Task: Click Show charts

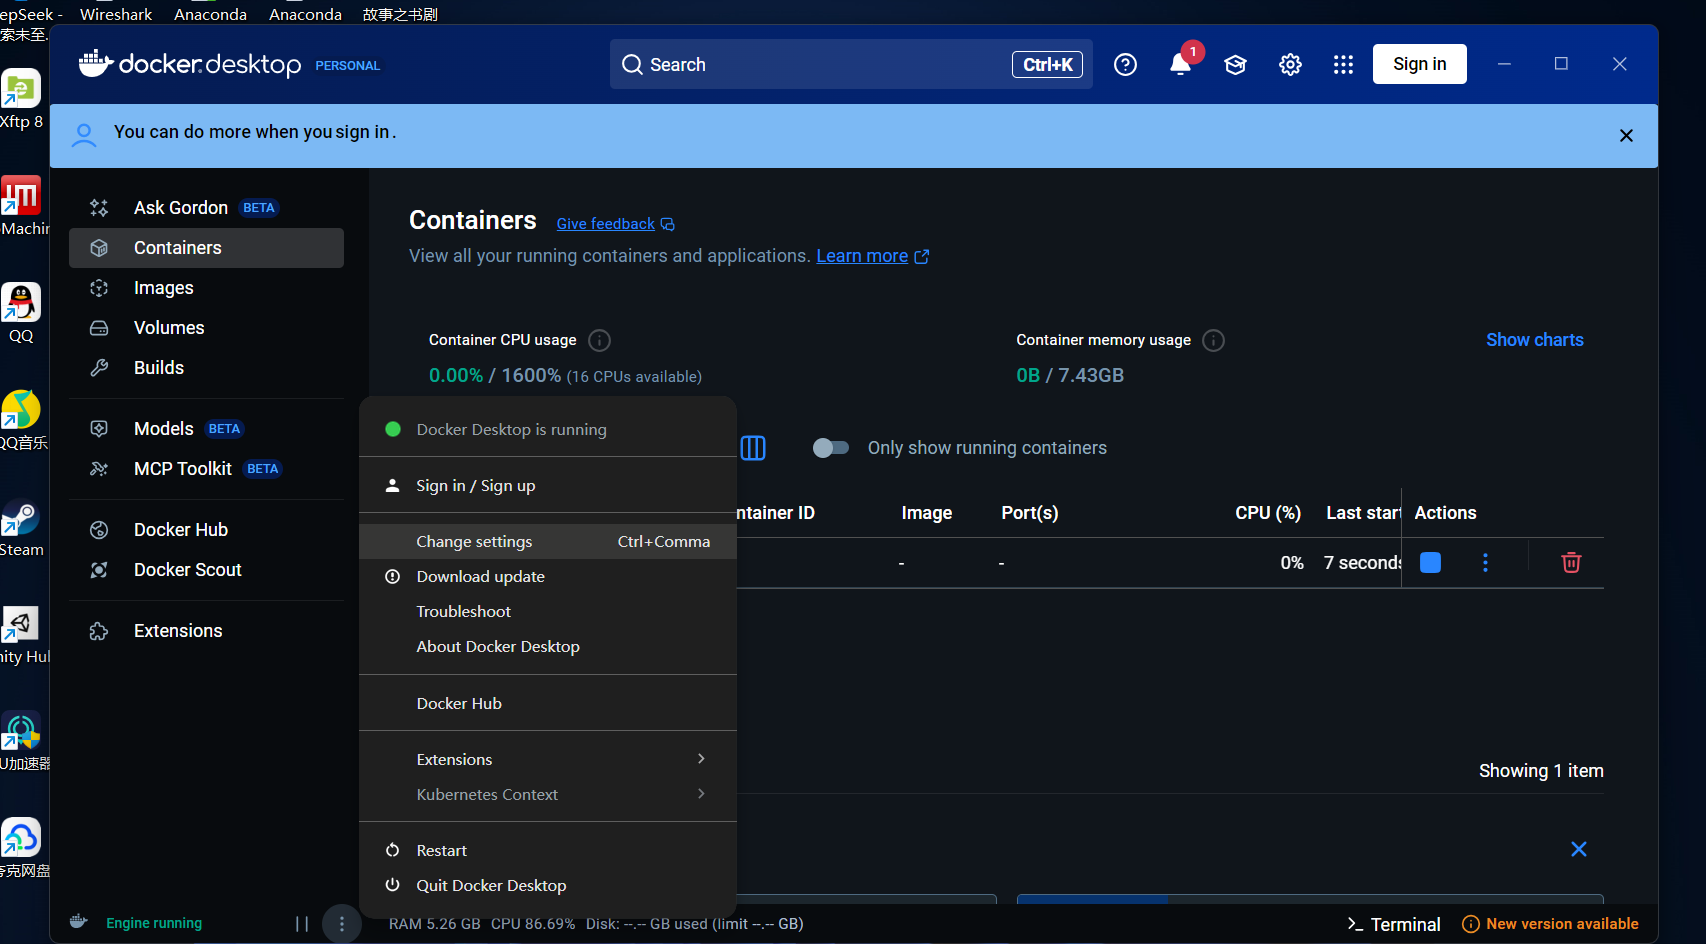Action: (x=1534, y=340)
